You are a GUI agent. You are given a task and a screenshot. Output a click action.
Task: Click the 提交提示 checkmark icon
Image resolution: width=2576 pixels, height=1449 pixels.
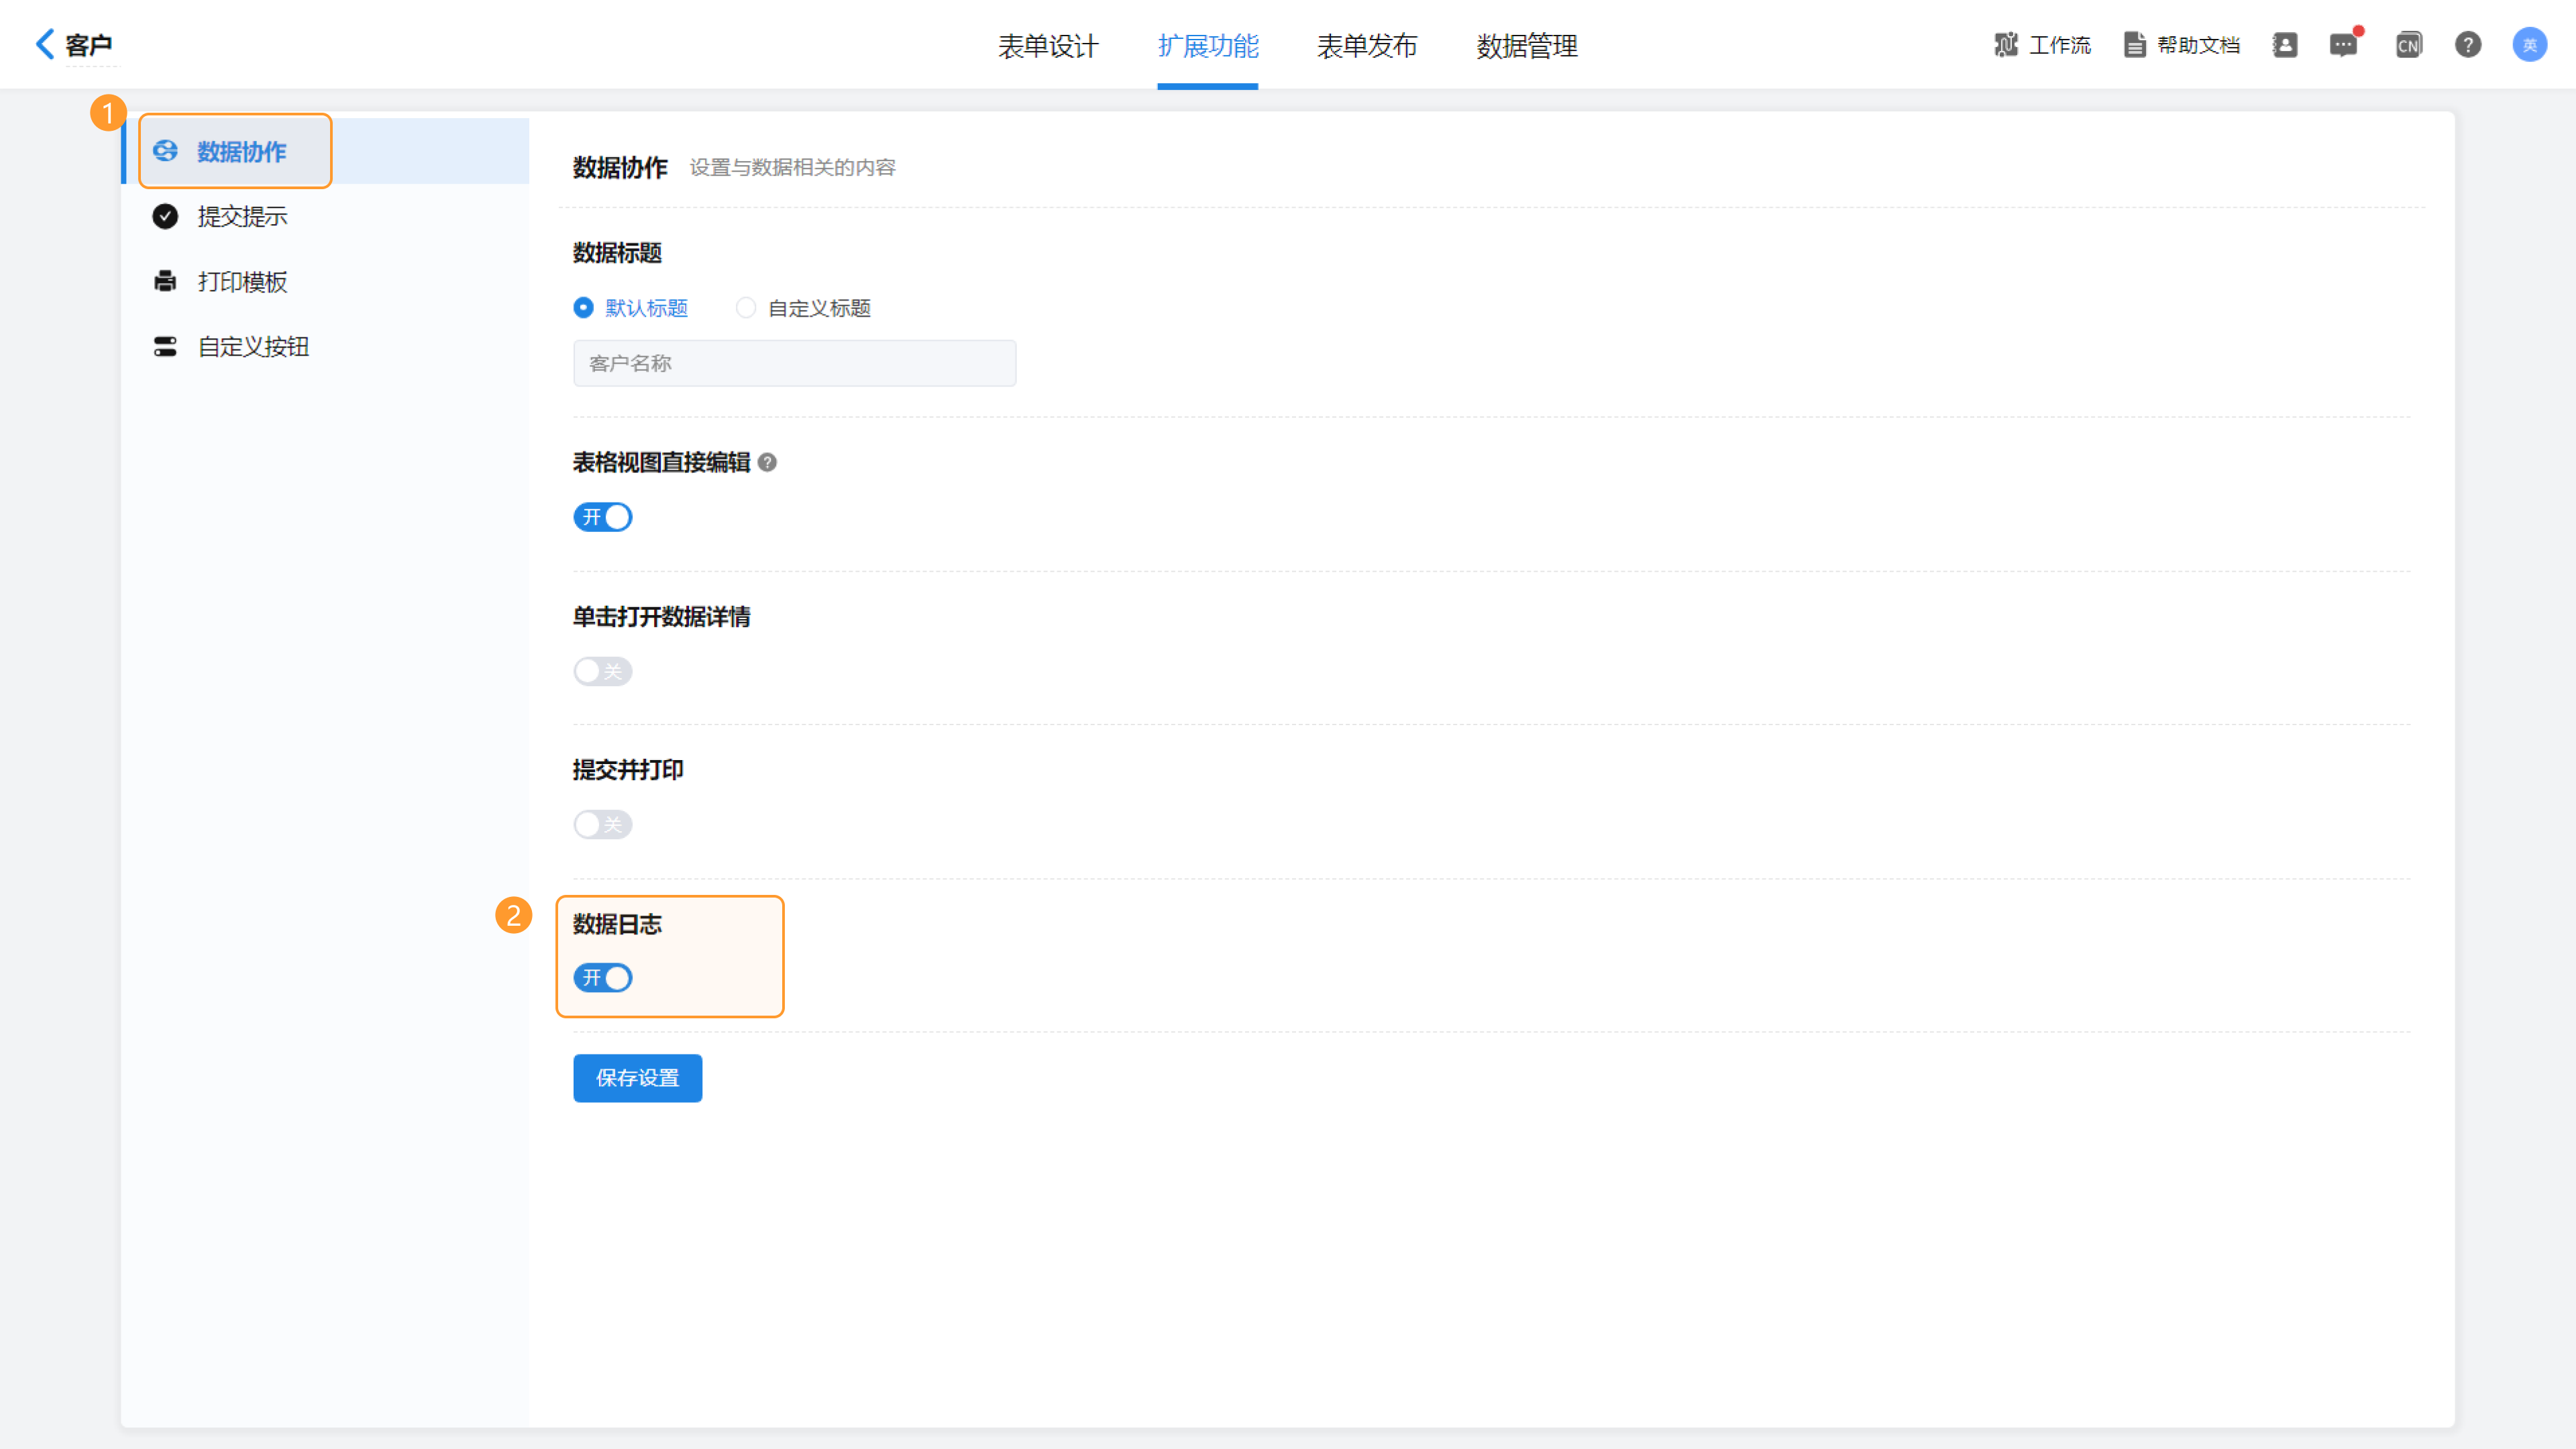pos(165,216)
